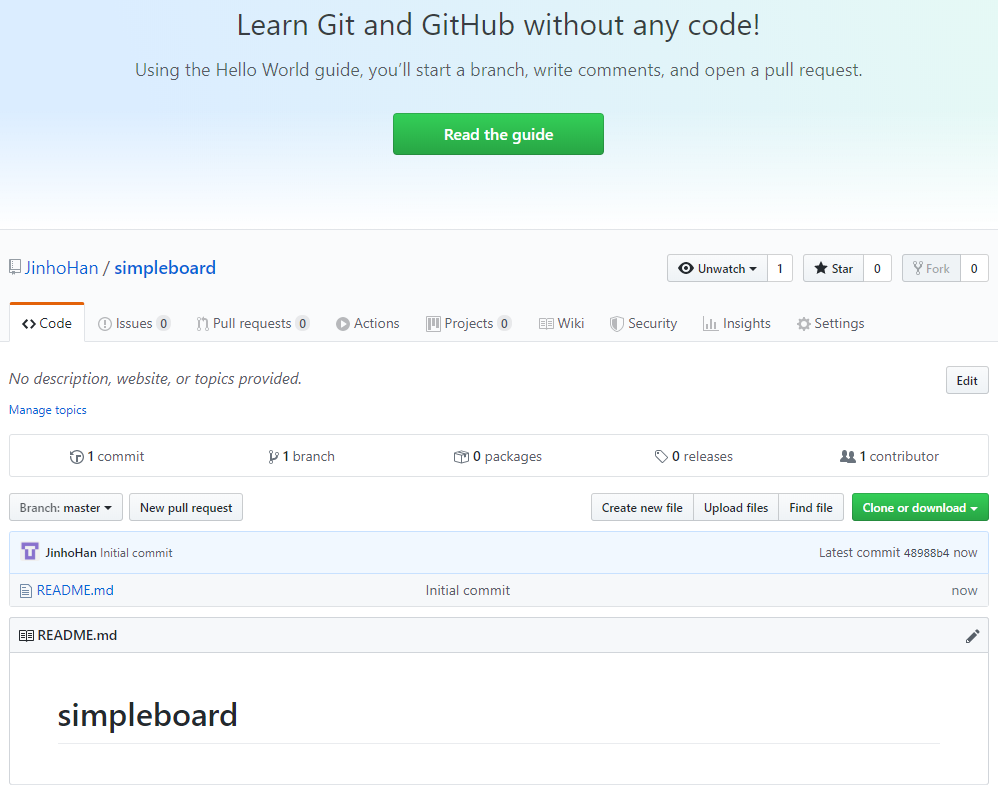Click the branch icon beside 1 branch
The height and width of the screenshot is (791, 998).
273,457
